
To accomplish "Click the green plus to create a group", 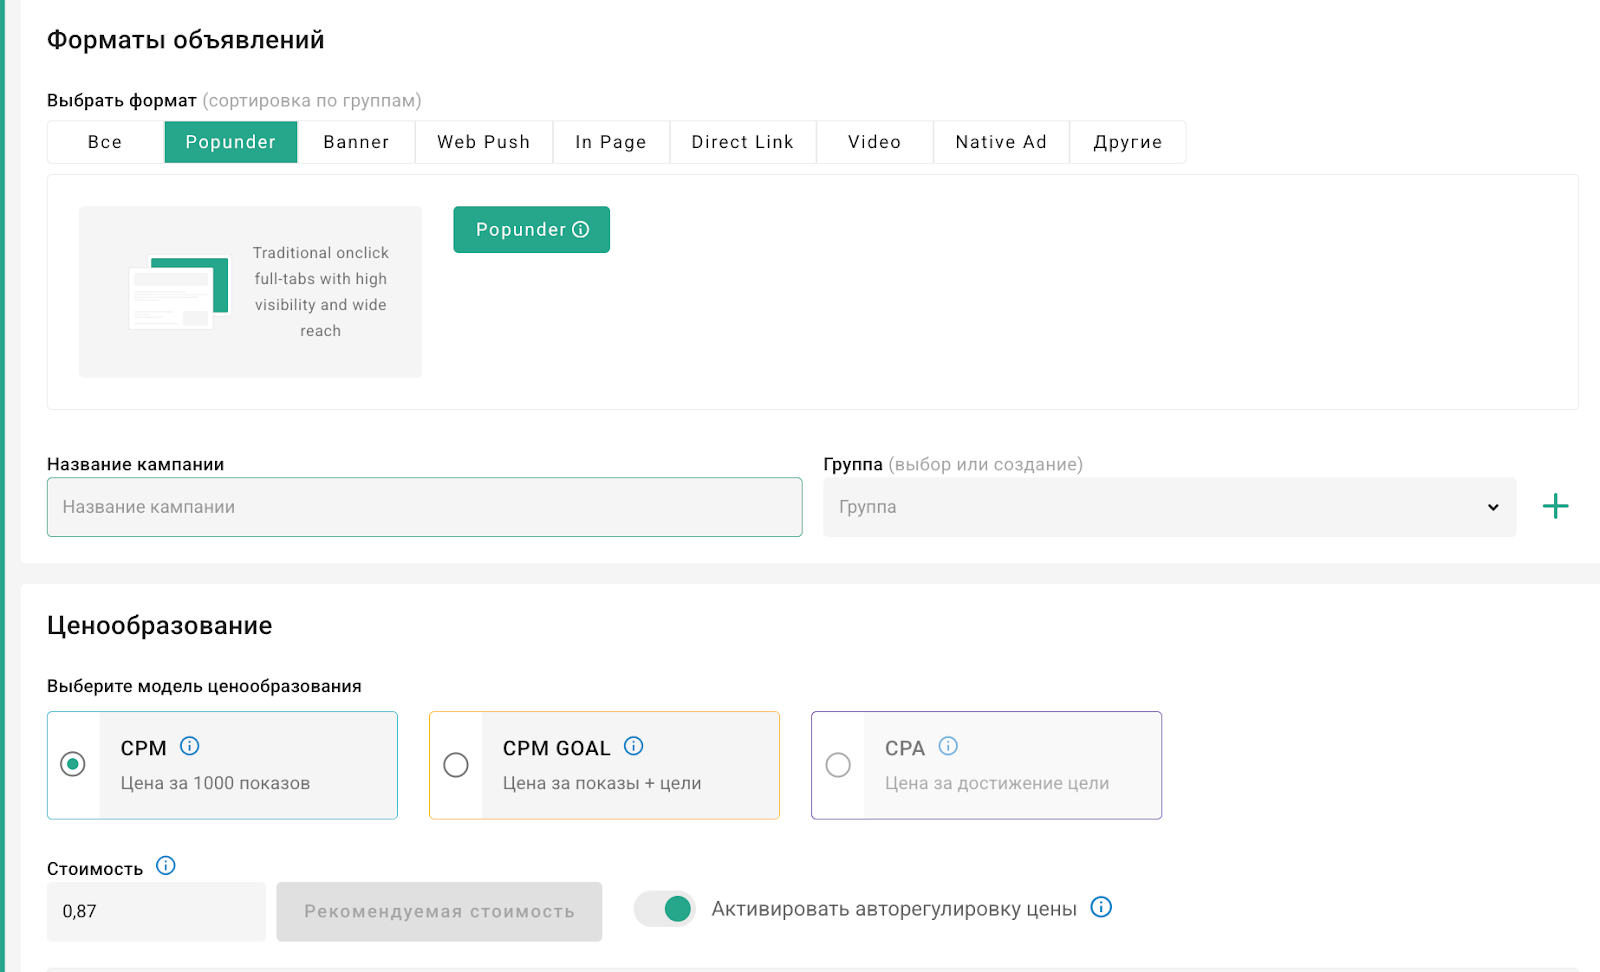I will [1555, 507].
